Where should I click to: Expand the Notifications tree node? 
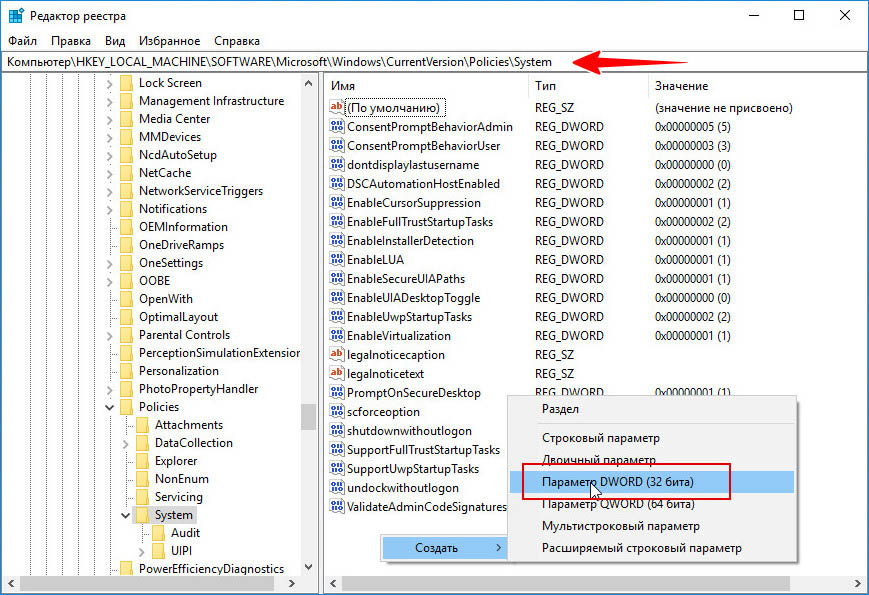click(110, 209)
